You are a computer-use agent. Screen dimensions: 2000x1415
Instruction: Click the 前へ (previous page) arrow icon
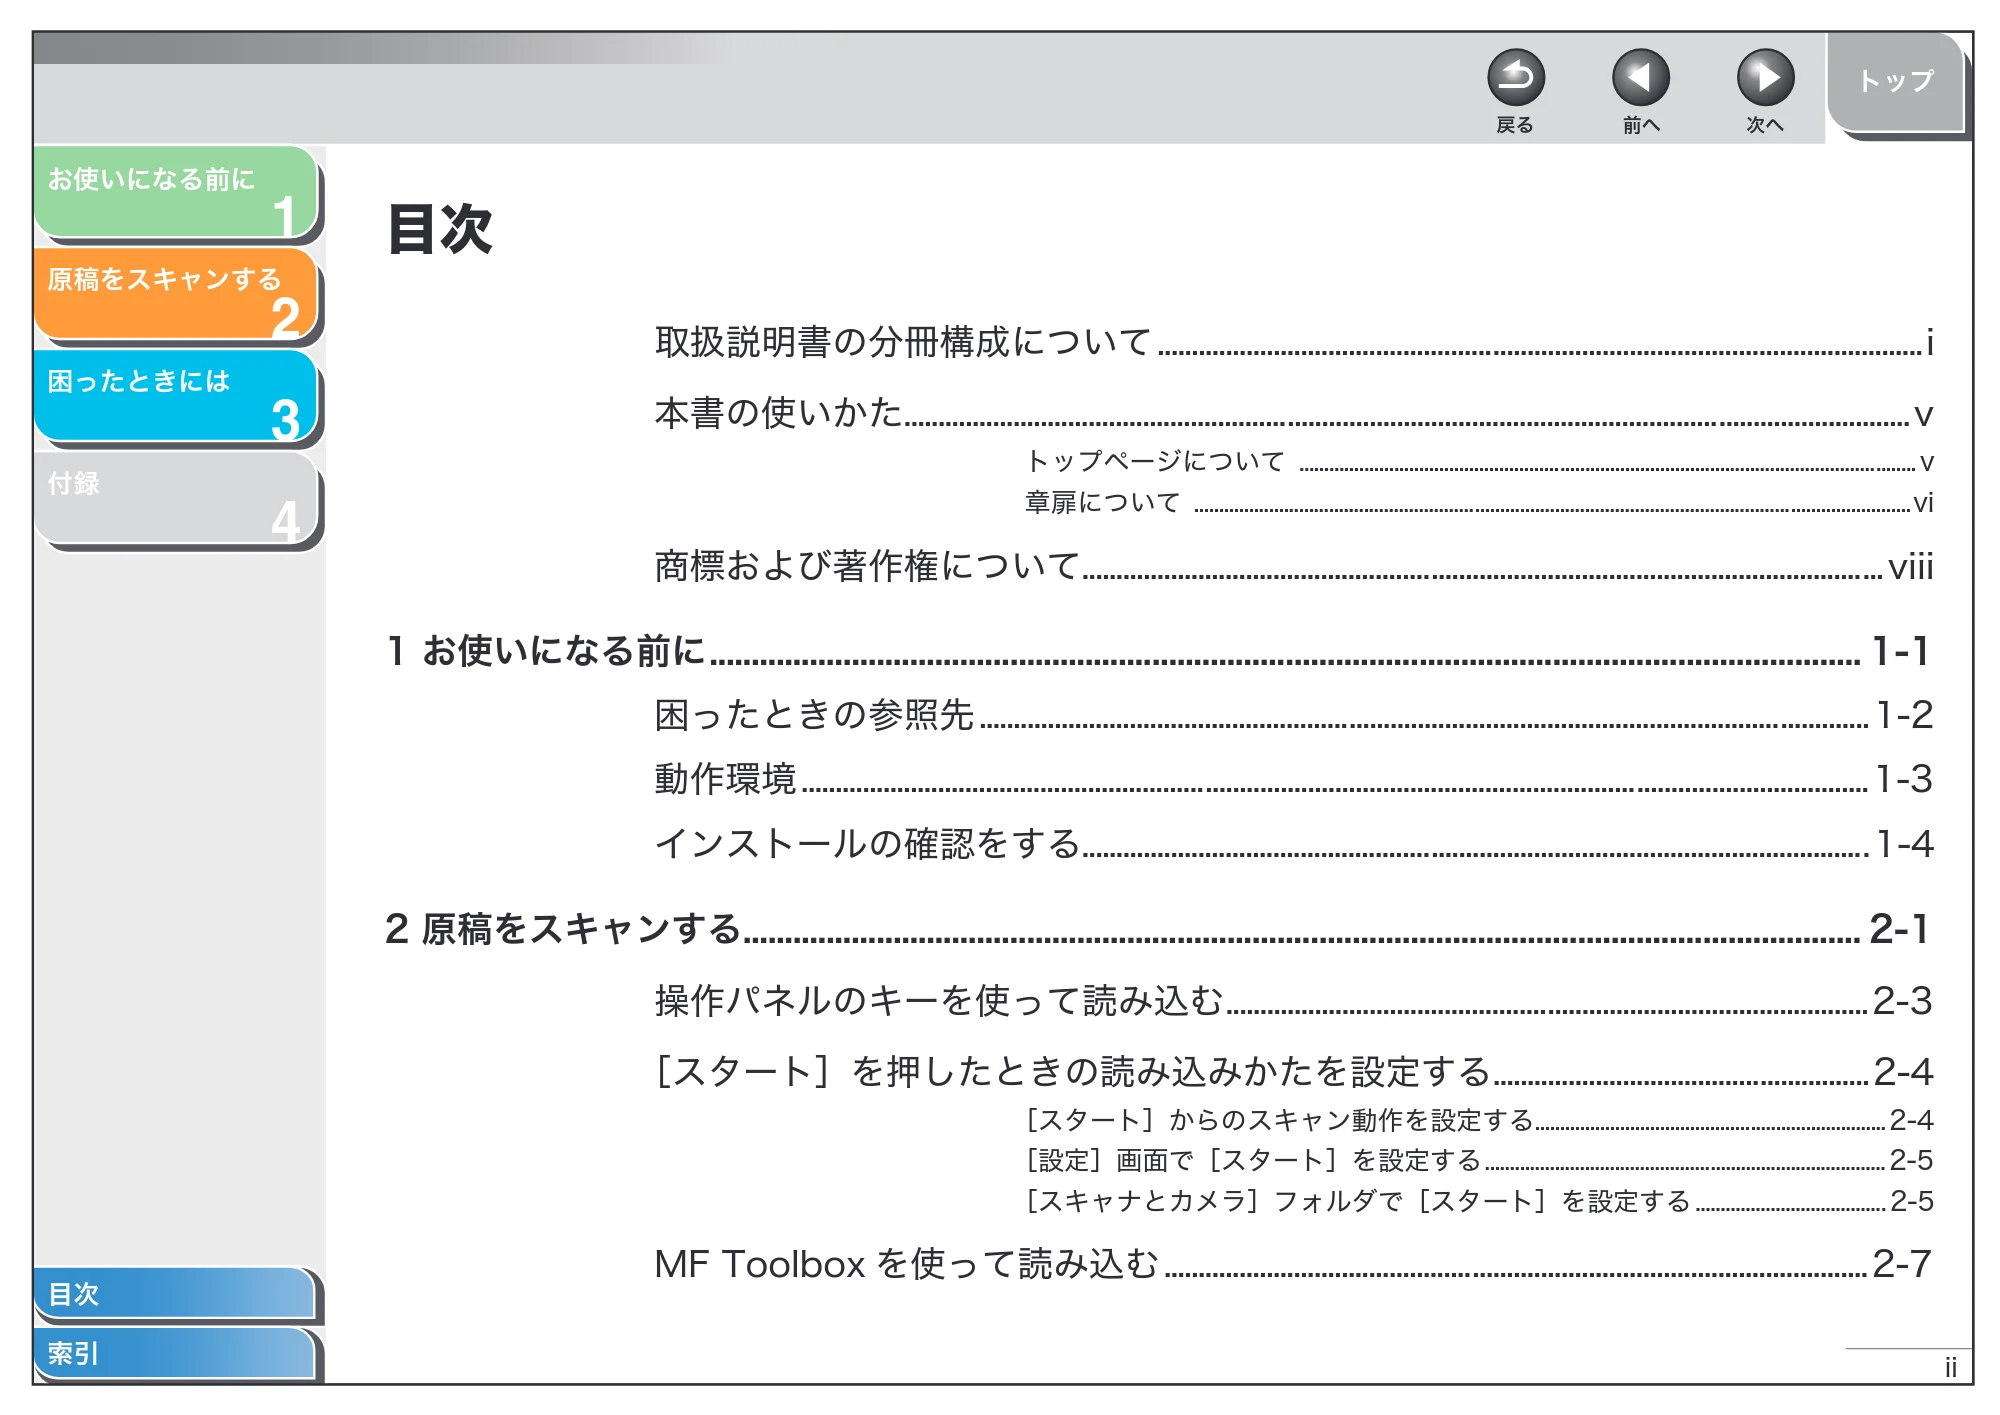[1640, 78]
